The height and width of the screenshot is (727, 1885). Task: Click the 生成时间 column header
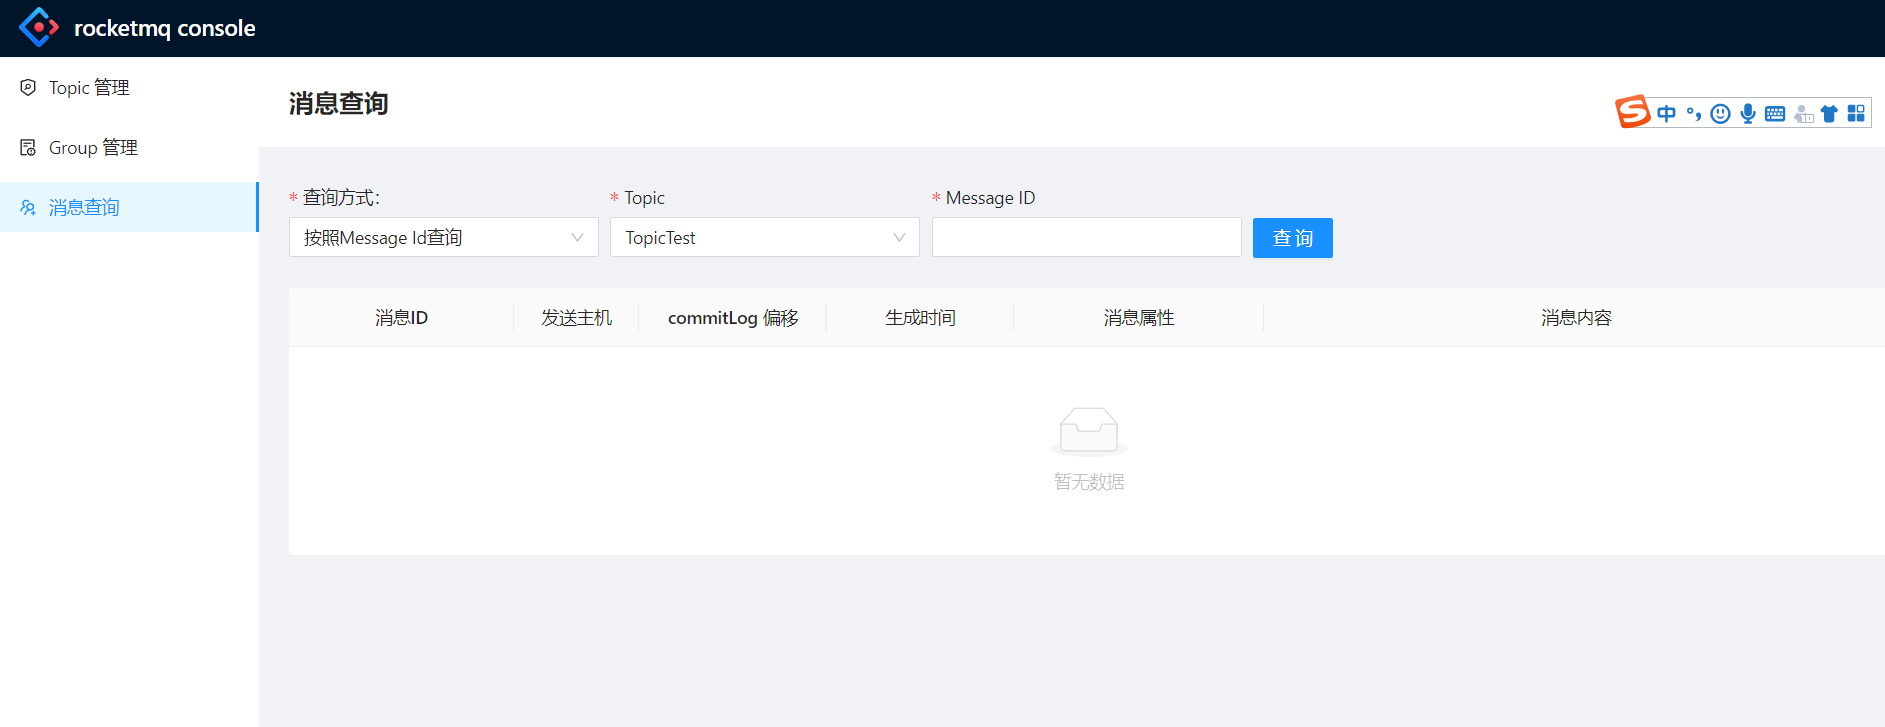point(920,317)
